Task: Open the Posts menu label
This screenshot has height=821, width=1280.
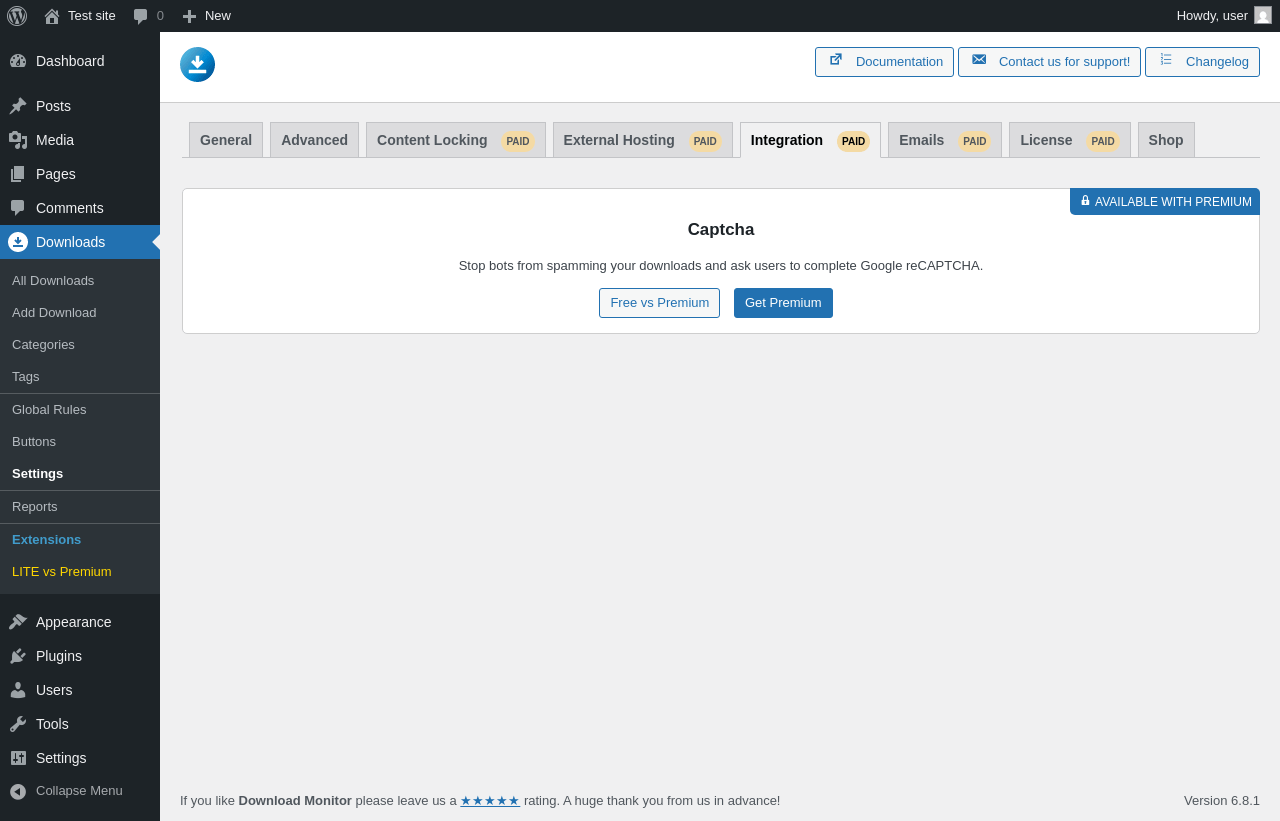Action: point(53,106)
